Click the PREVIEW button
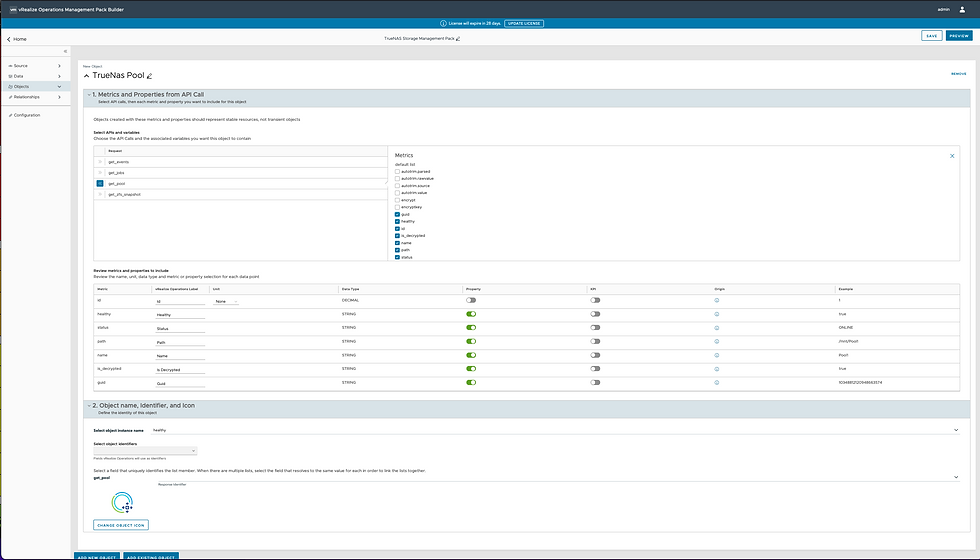The image size is (980, 560). (x=959, y=36)
